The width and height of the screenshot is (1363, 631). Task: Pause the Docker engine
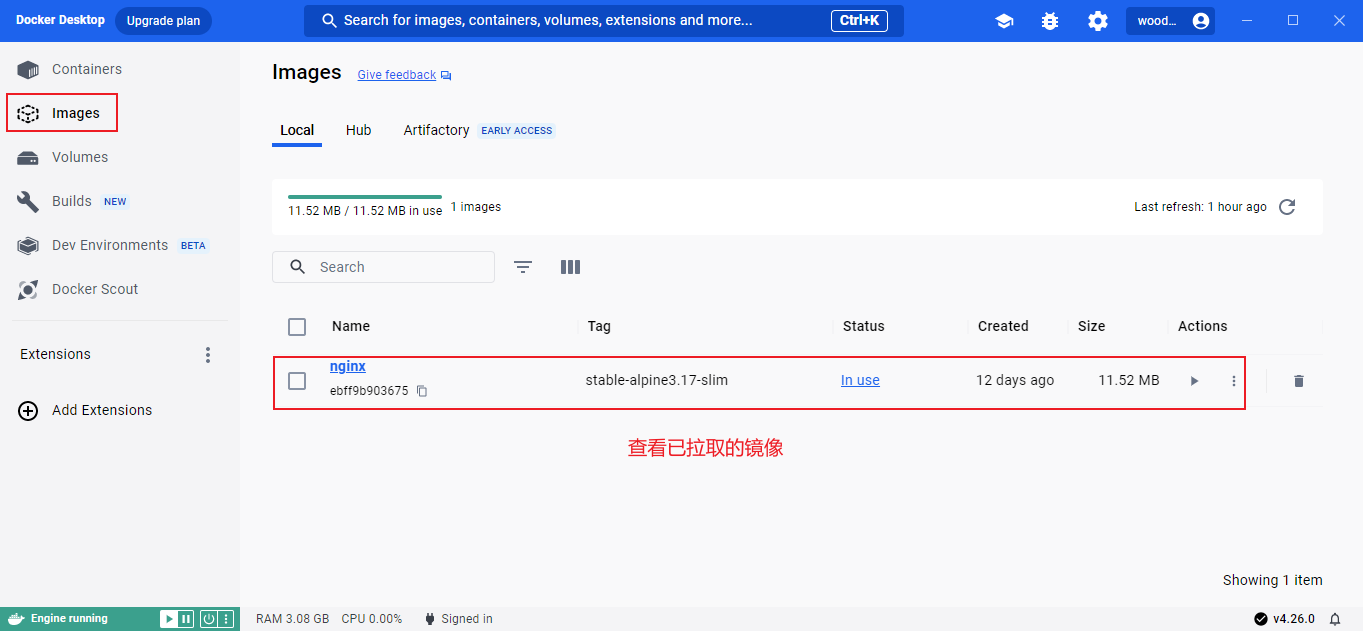185,619
